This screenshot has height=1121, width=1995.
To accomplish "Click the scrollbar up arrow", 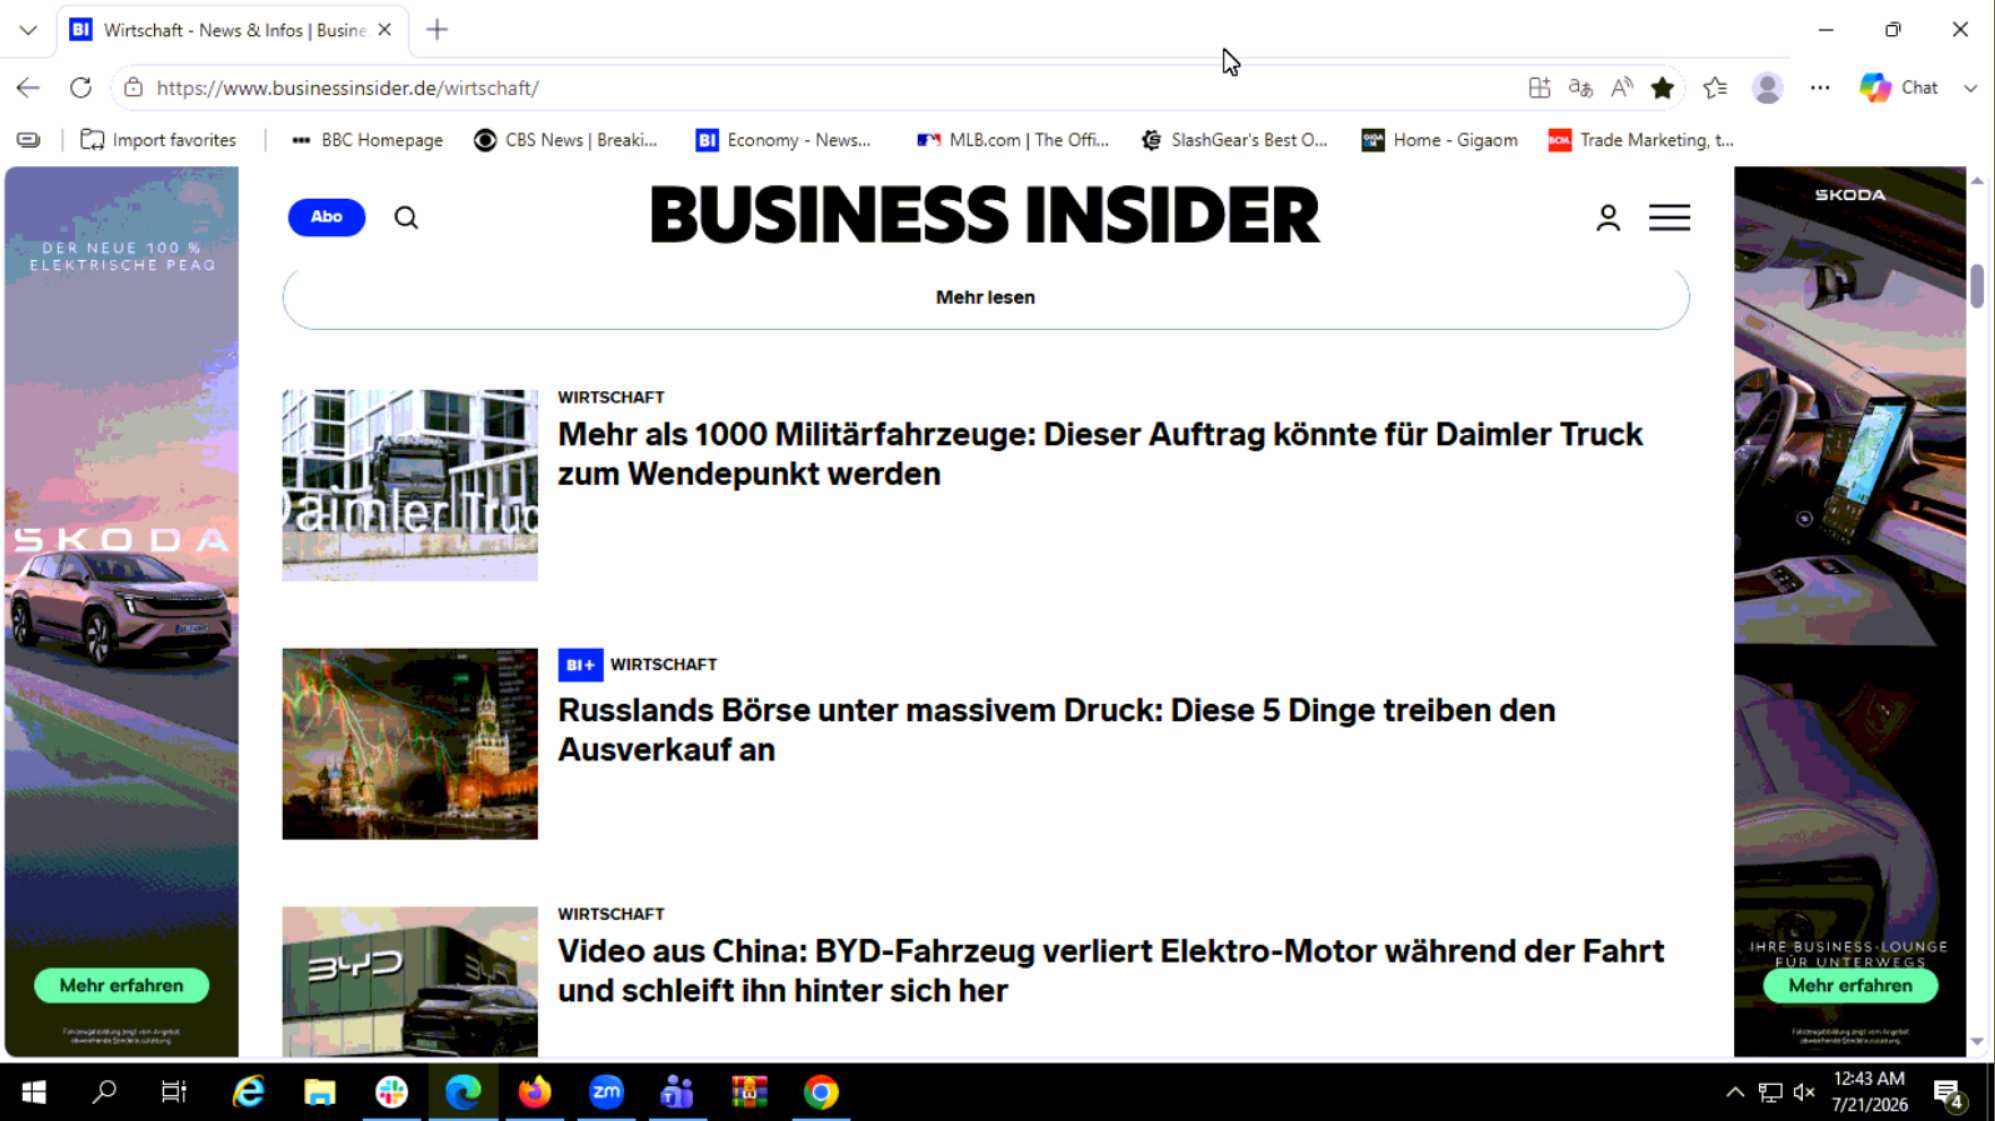I will pyautogui.click(x=1977, y=181).
